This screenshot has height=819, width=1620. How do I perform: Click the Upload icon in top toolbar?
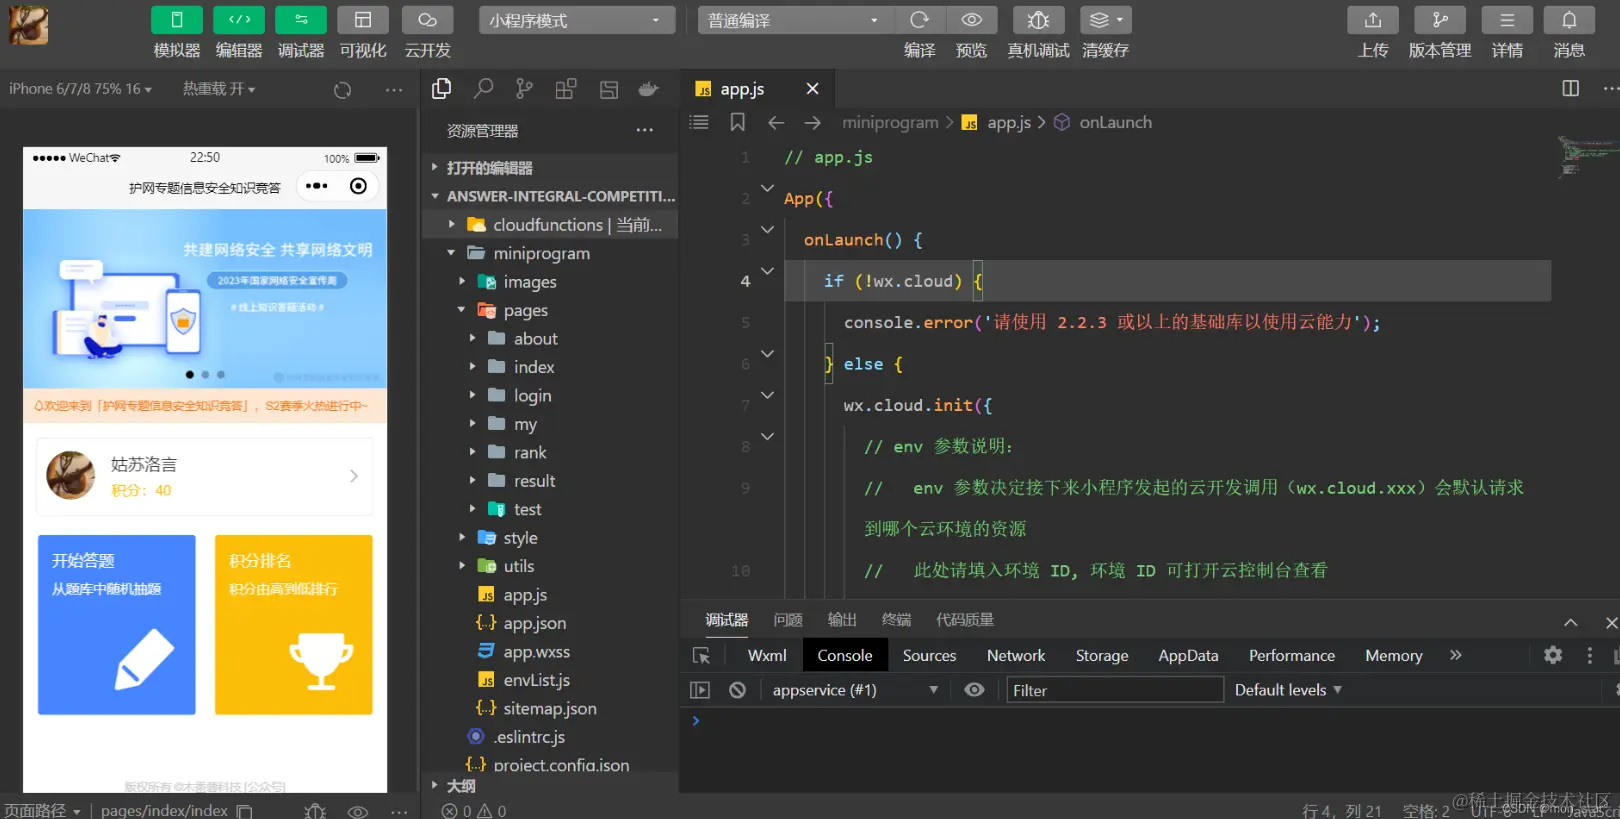coord(1373,21)
